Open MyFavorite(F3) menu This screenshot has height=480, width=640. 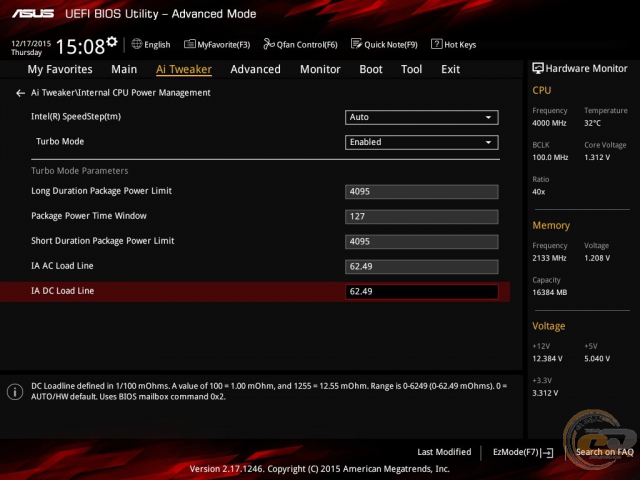click(x=217, y=44)
